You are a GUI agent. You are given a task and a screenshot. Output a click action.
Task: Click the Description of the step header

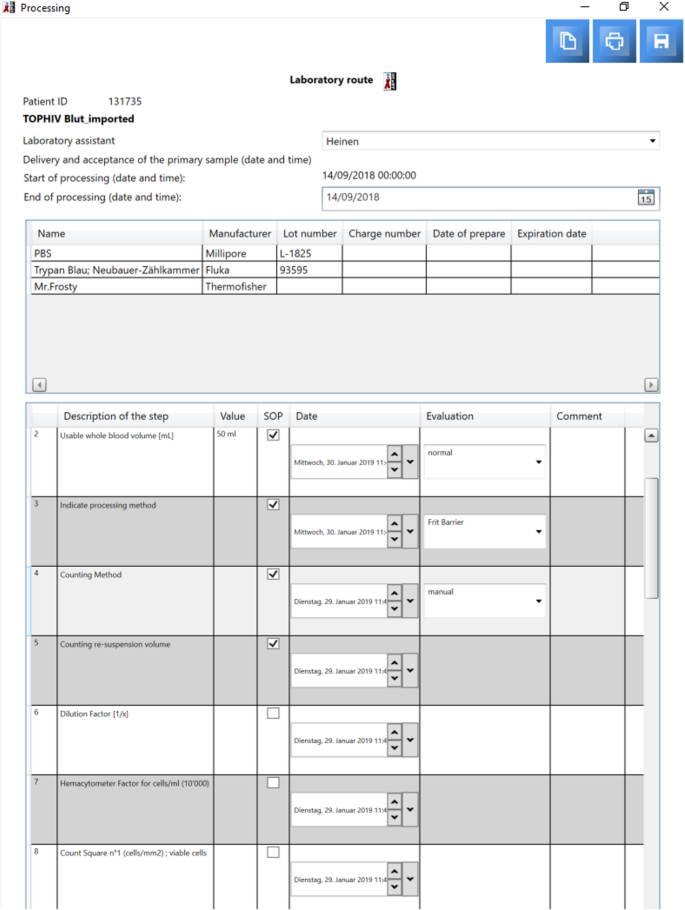click(x=135, y=416)
